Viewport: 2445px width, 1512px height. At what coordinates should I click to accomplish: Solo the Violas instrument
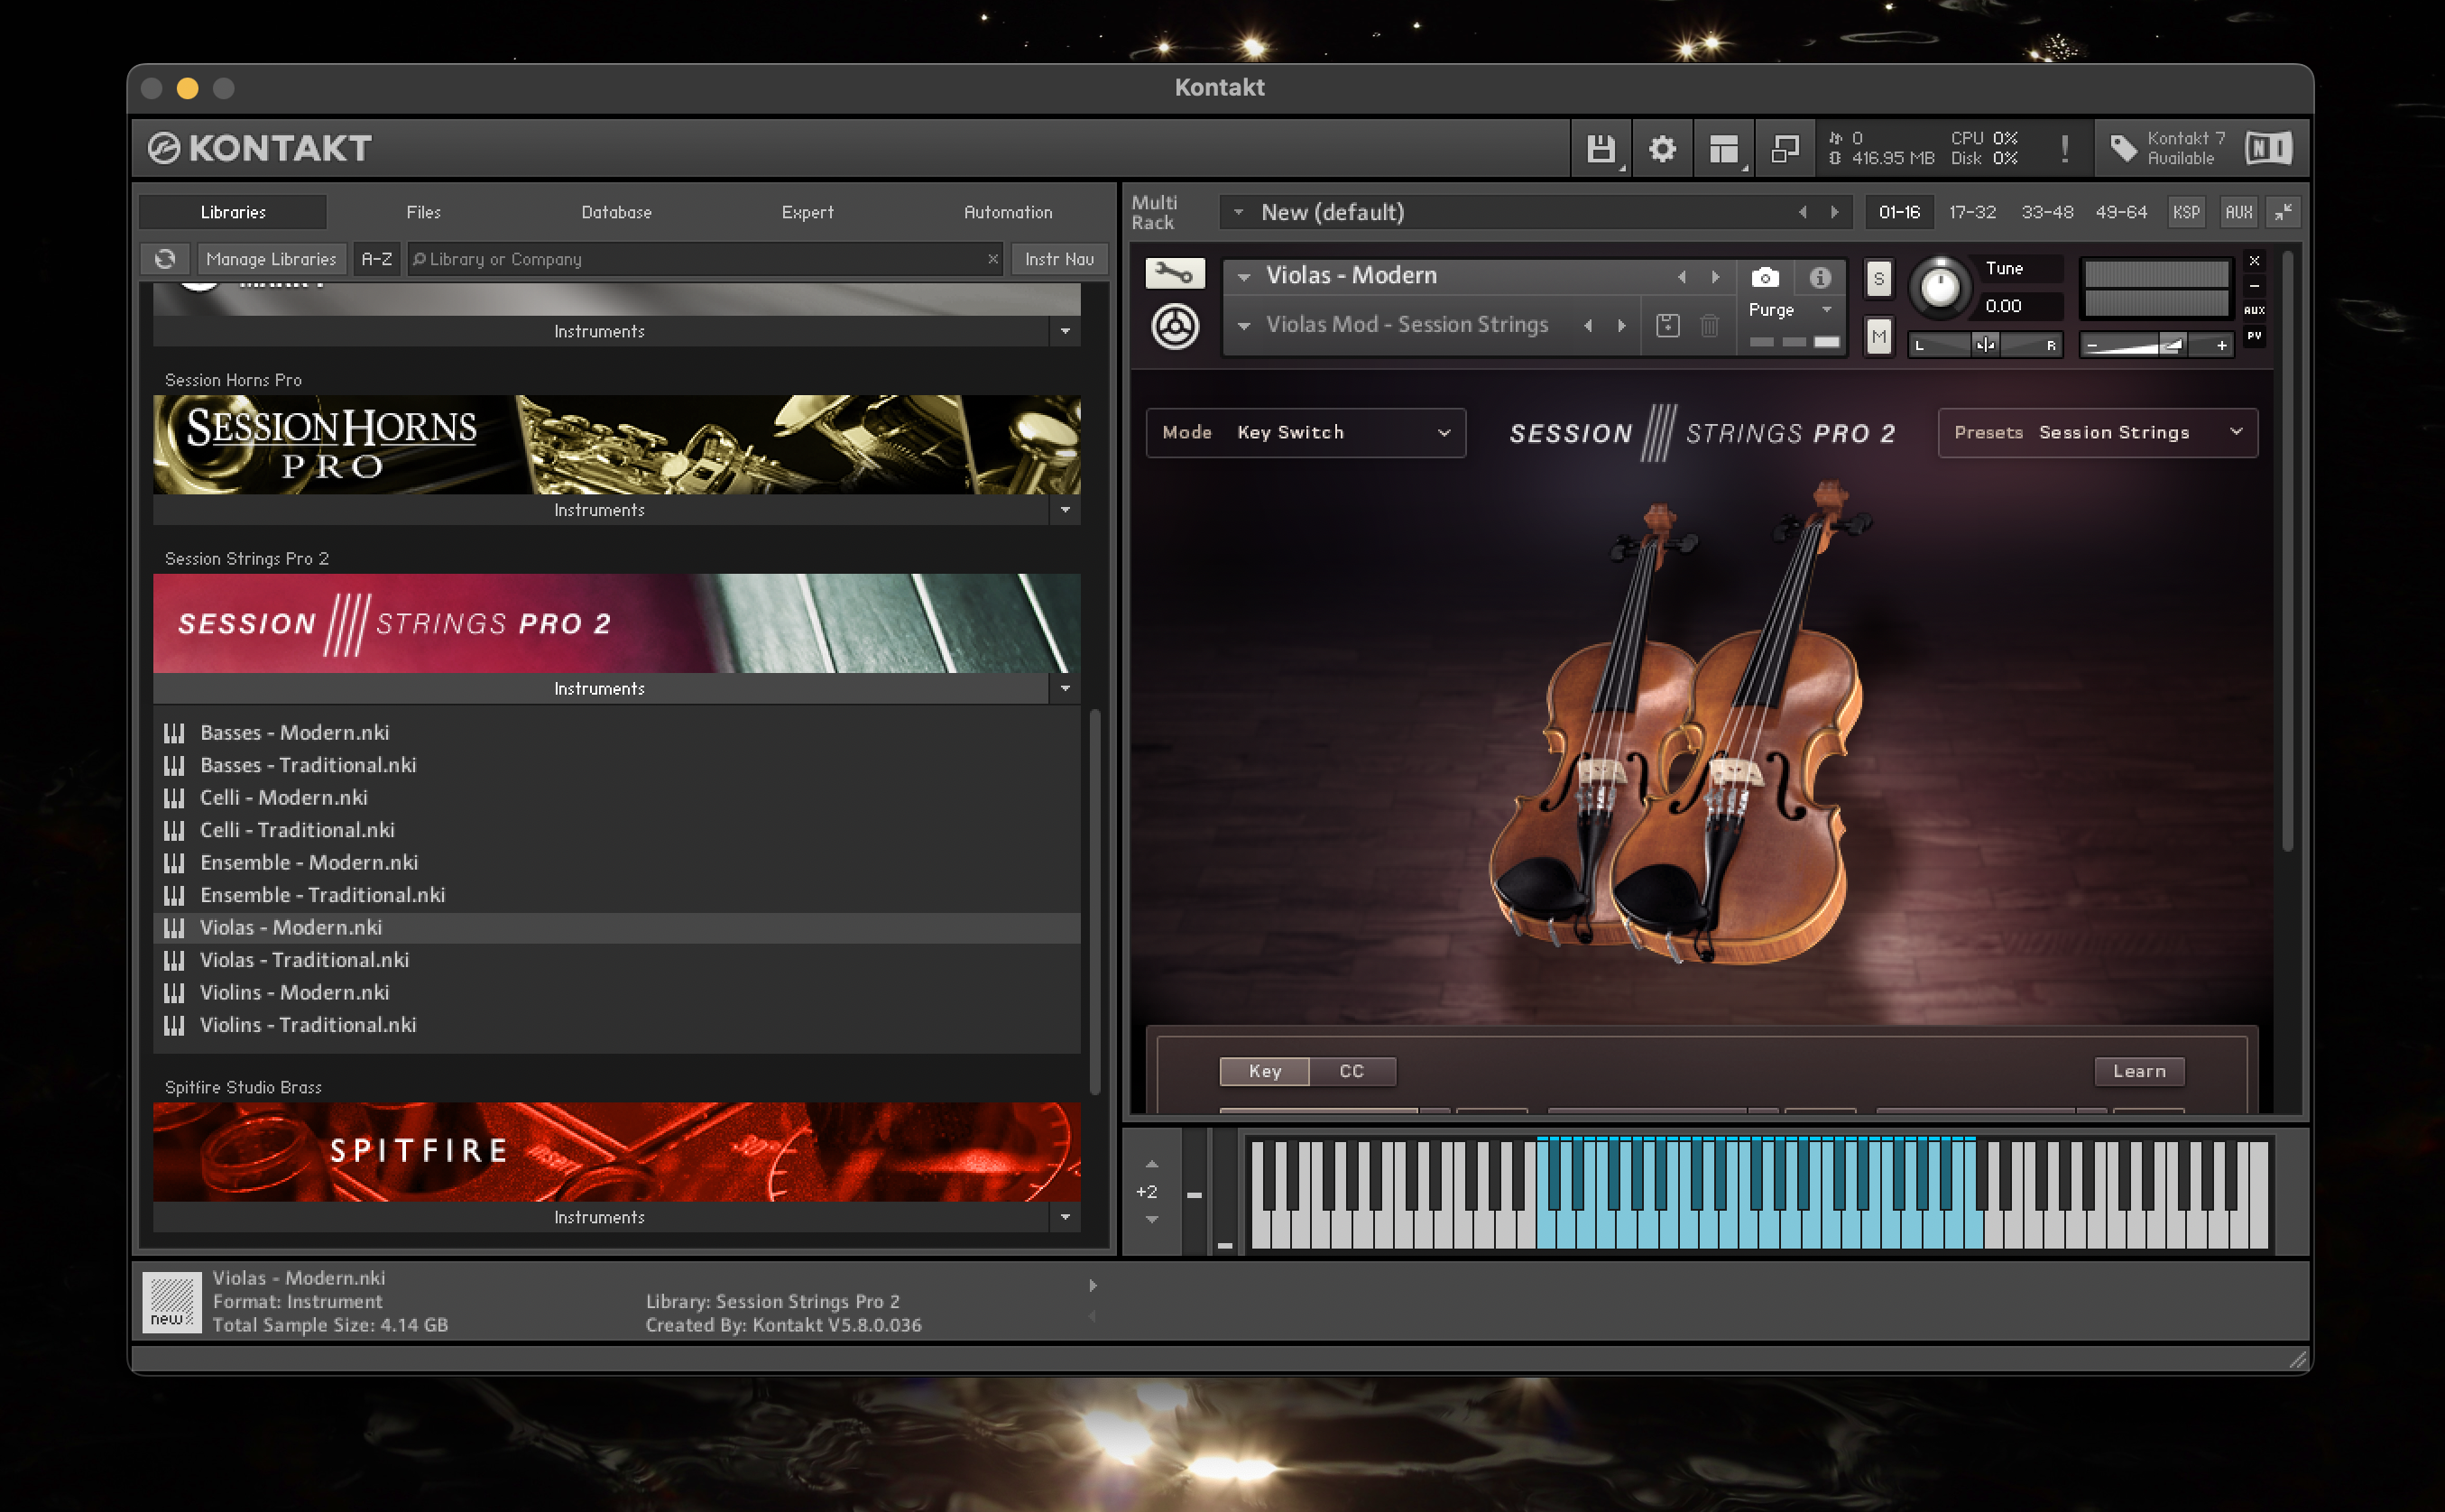point(1878,279)
